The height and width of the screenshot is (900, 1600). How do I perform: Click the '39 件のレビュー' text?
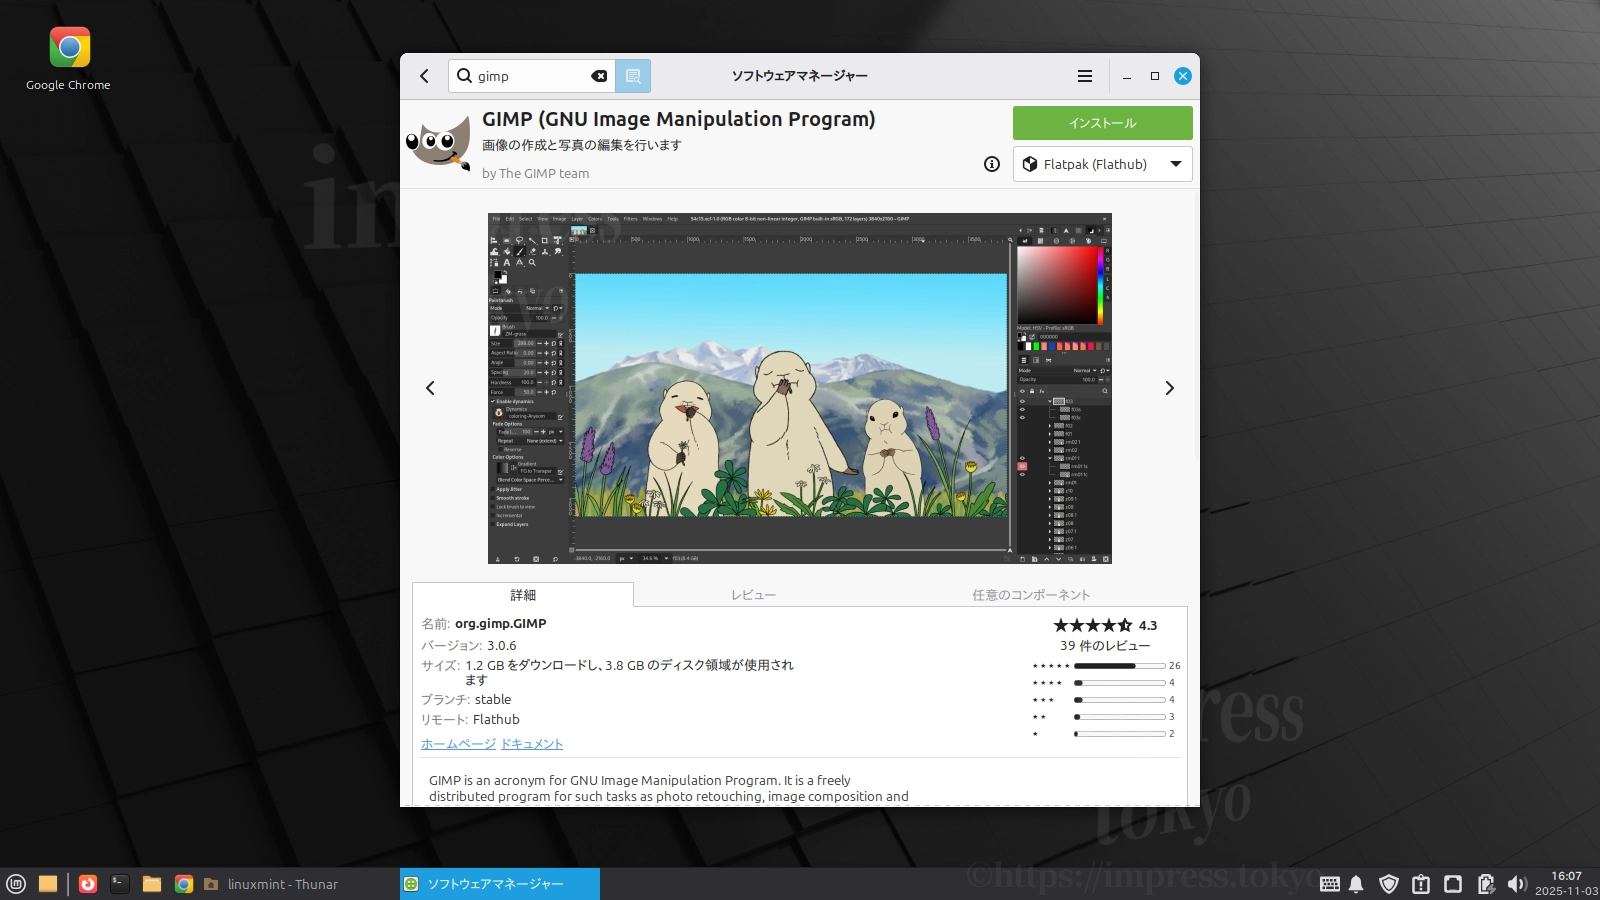click(1105, 646)
